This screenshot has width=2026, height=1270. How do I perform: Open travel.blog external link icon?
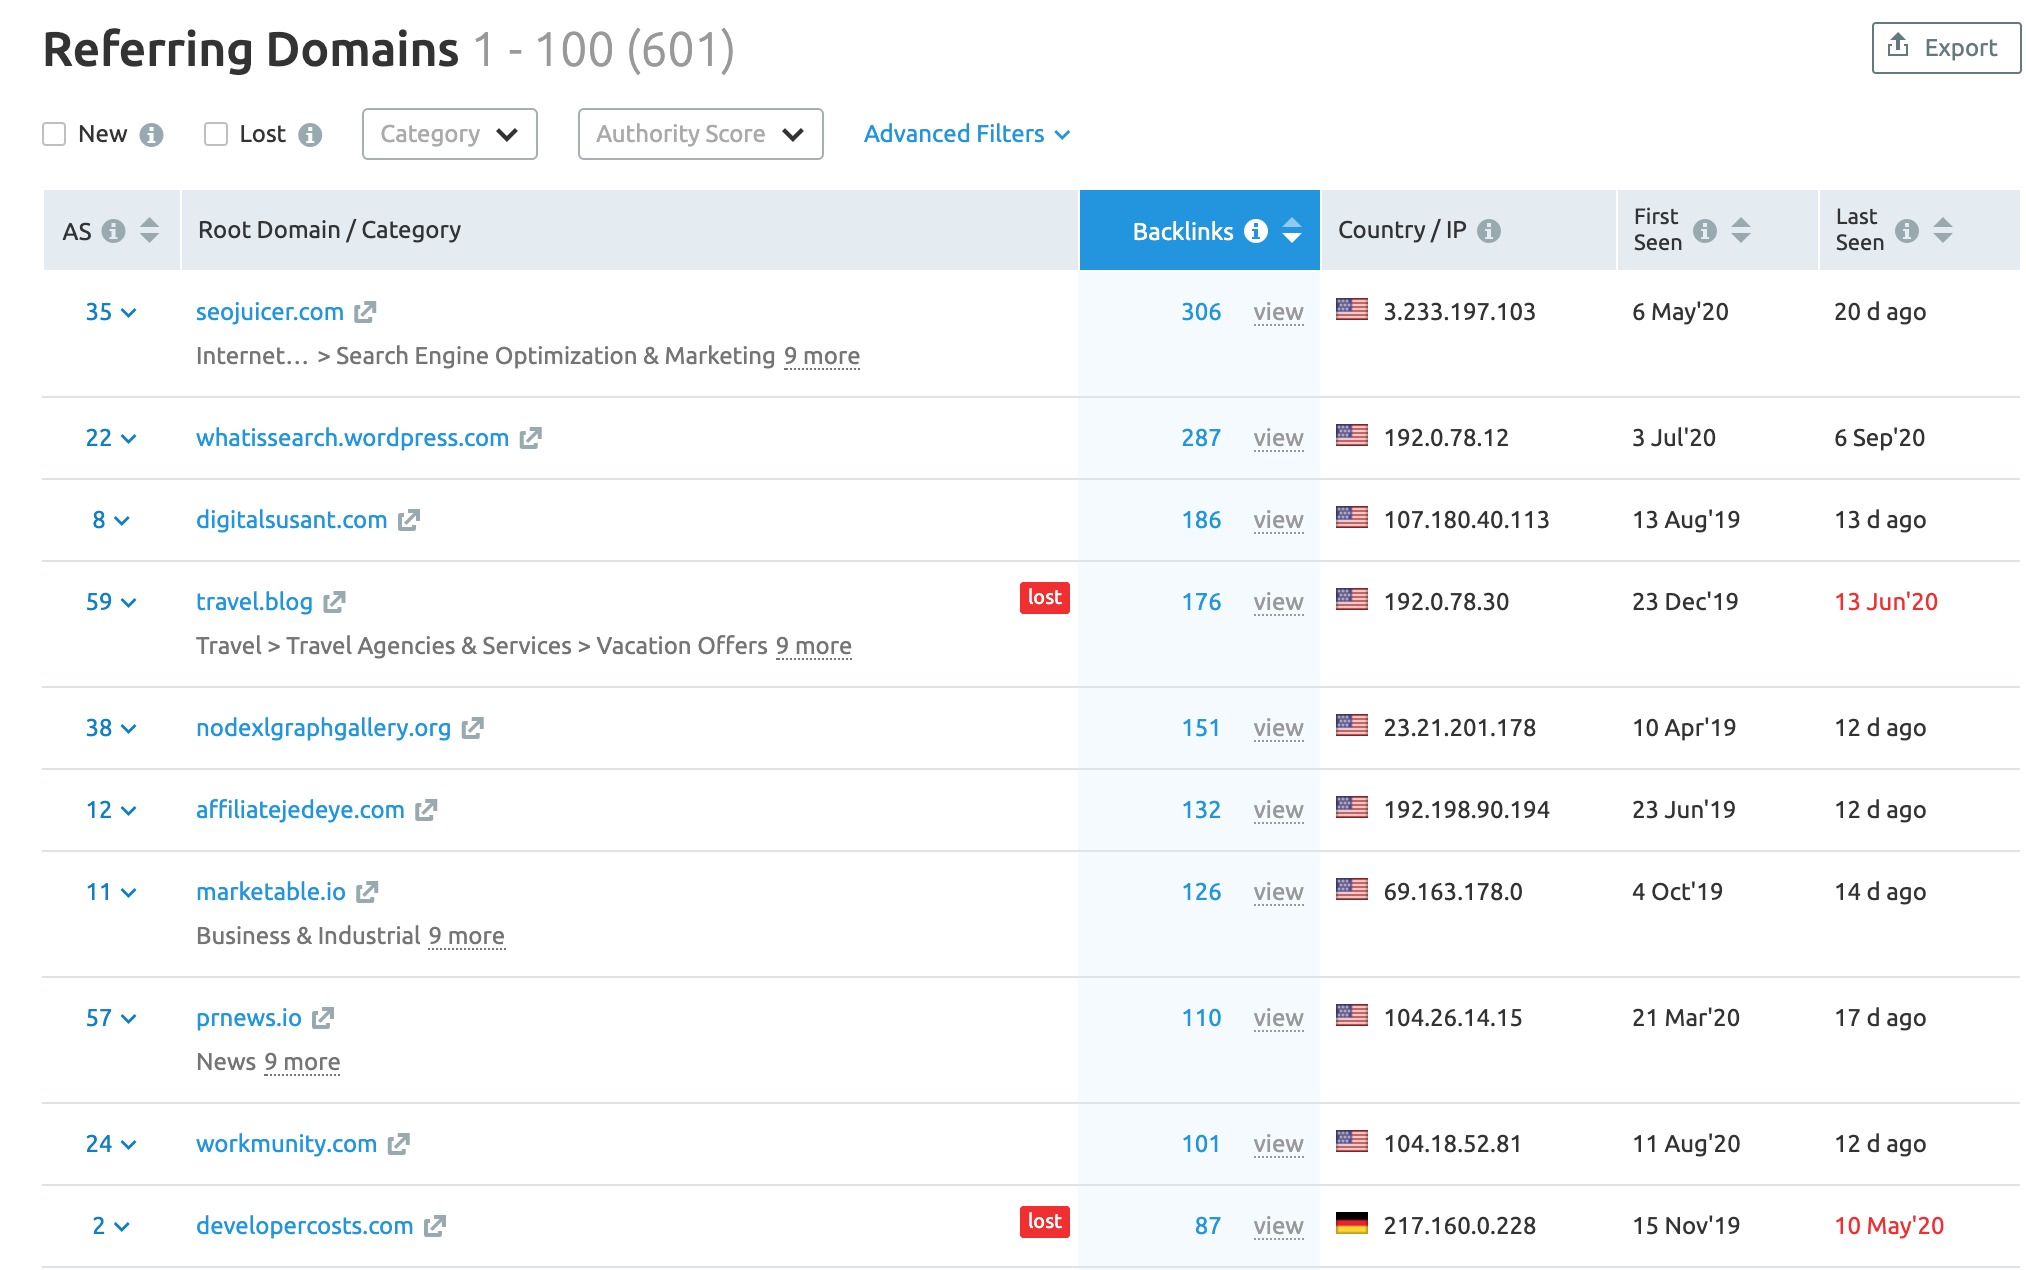click(334, 602)
